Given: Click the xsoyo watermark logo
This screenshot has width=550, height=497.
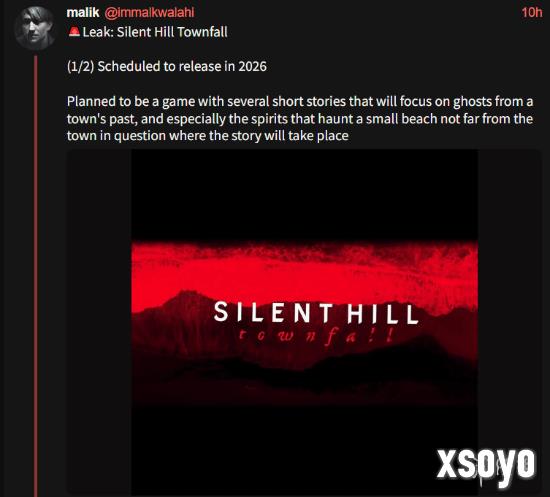Looking at the screenshot, I should tap(486, 466).
